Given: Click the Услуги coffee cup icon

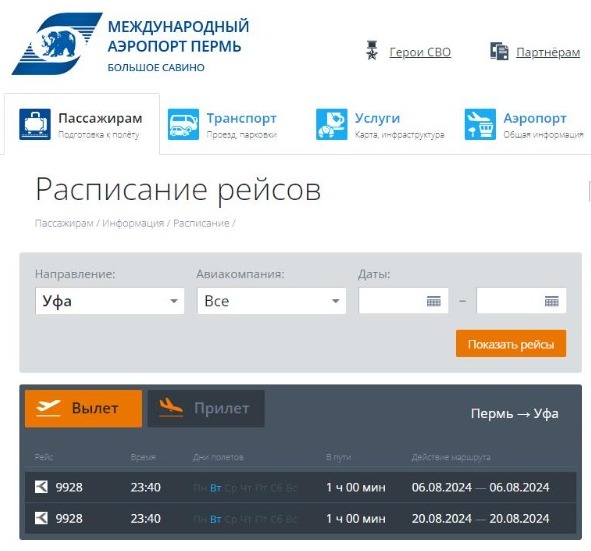Looking at the screenshot, I should pyautogui.click(x=331, y=124).
